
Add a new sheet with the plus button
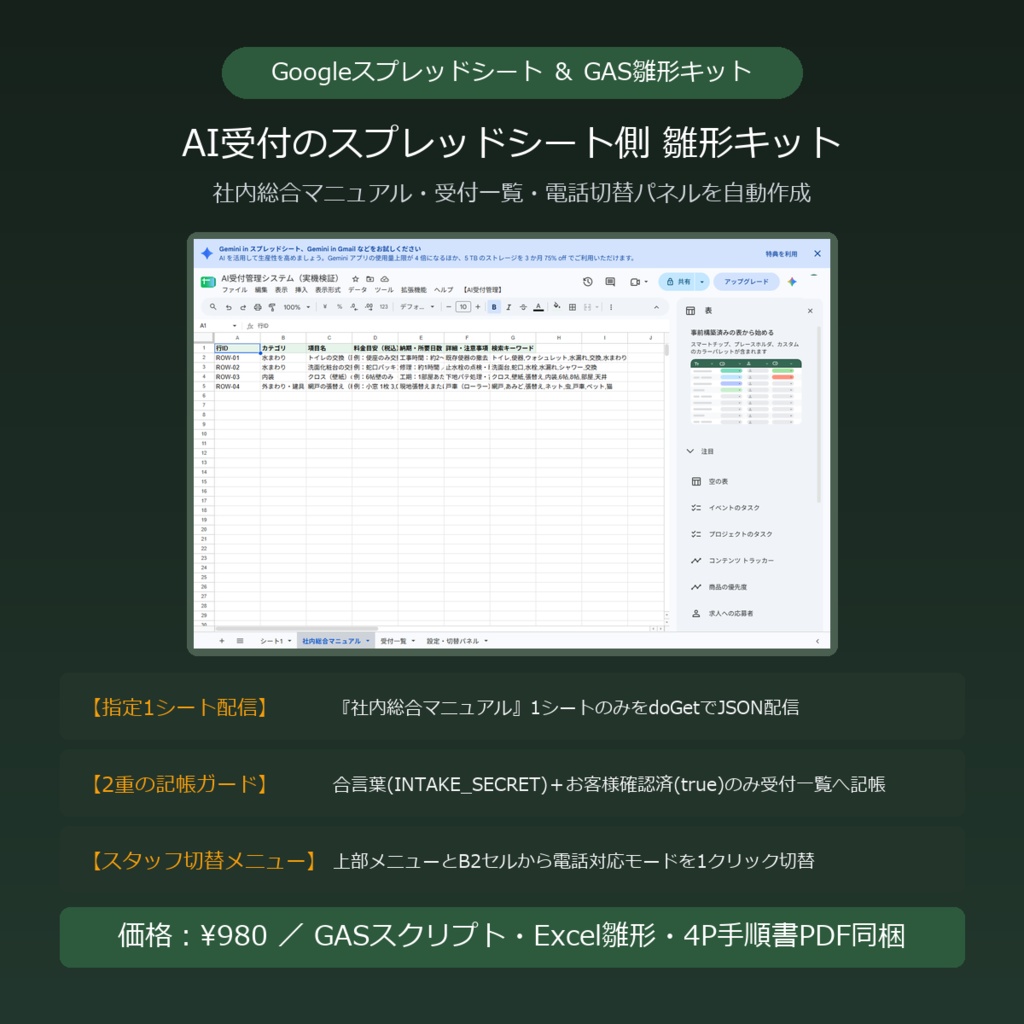222,641
